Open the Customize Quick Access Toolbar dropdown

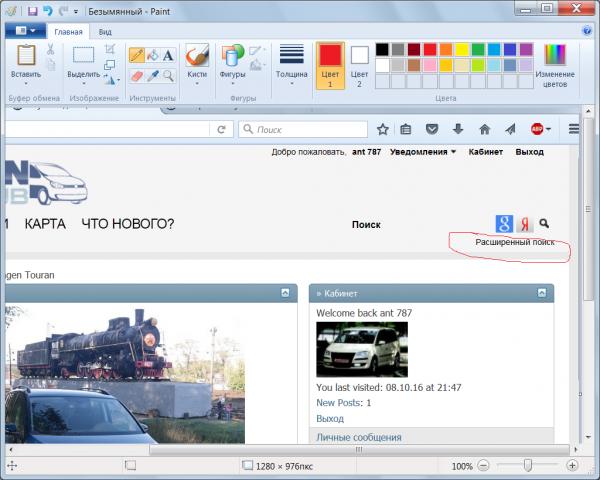(x=76, y=11)
